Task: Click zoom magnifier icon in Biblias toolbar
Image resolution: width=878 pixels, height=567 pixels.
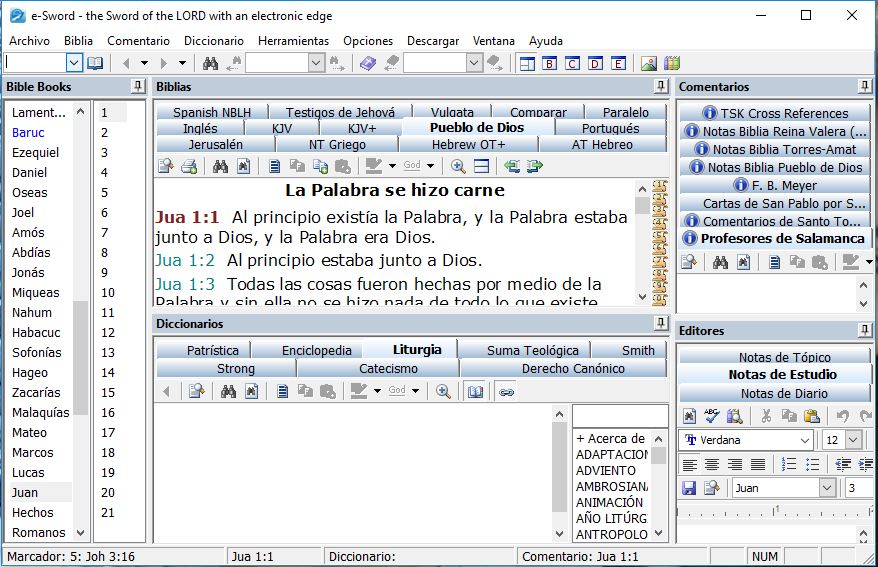Action: point(458,166)
